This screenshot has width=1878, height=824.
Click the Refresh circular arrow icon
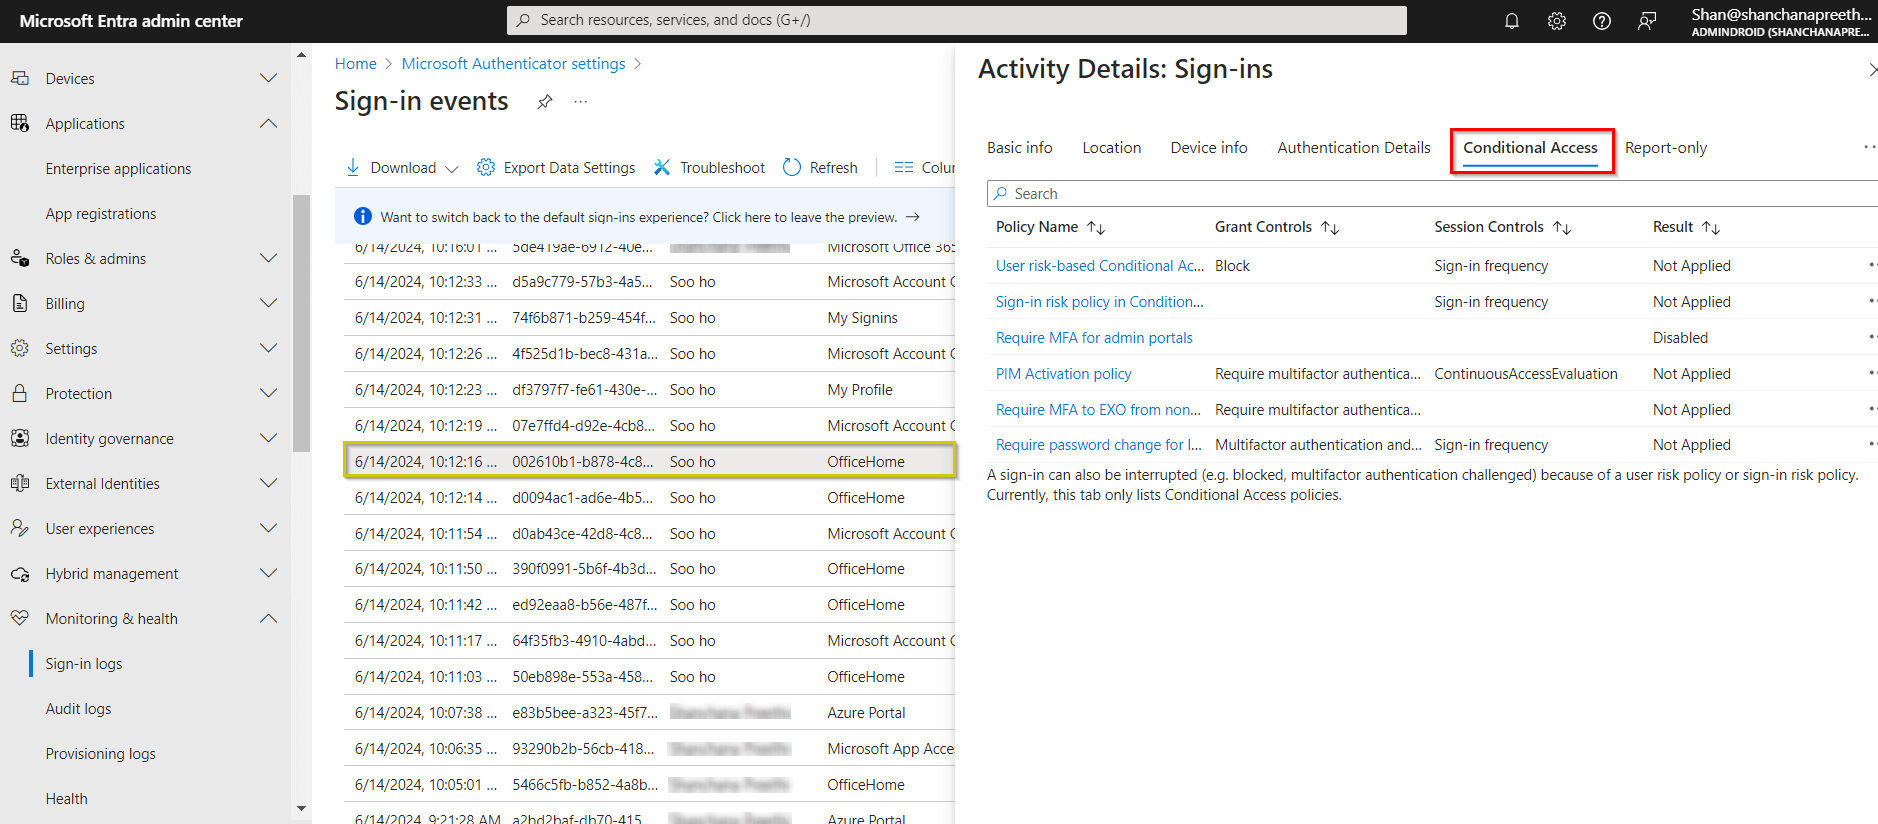coord(792,167)
